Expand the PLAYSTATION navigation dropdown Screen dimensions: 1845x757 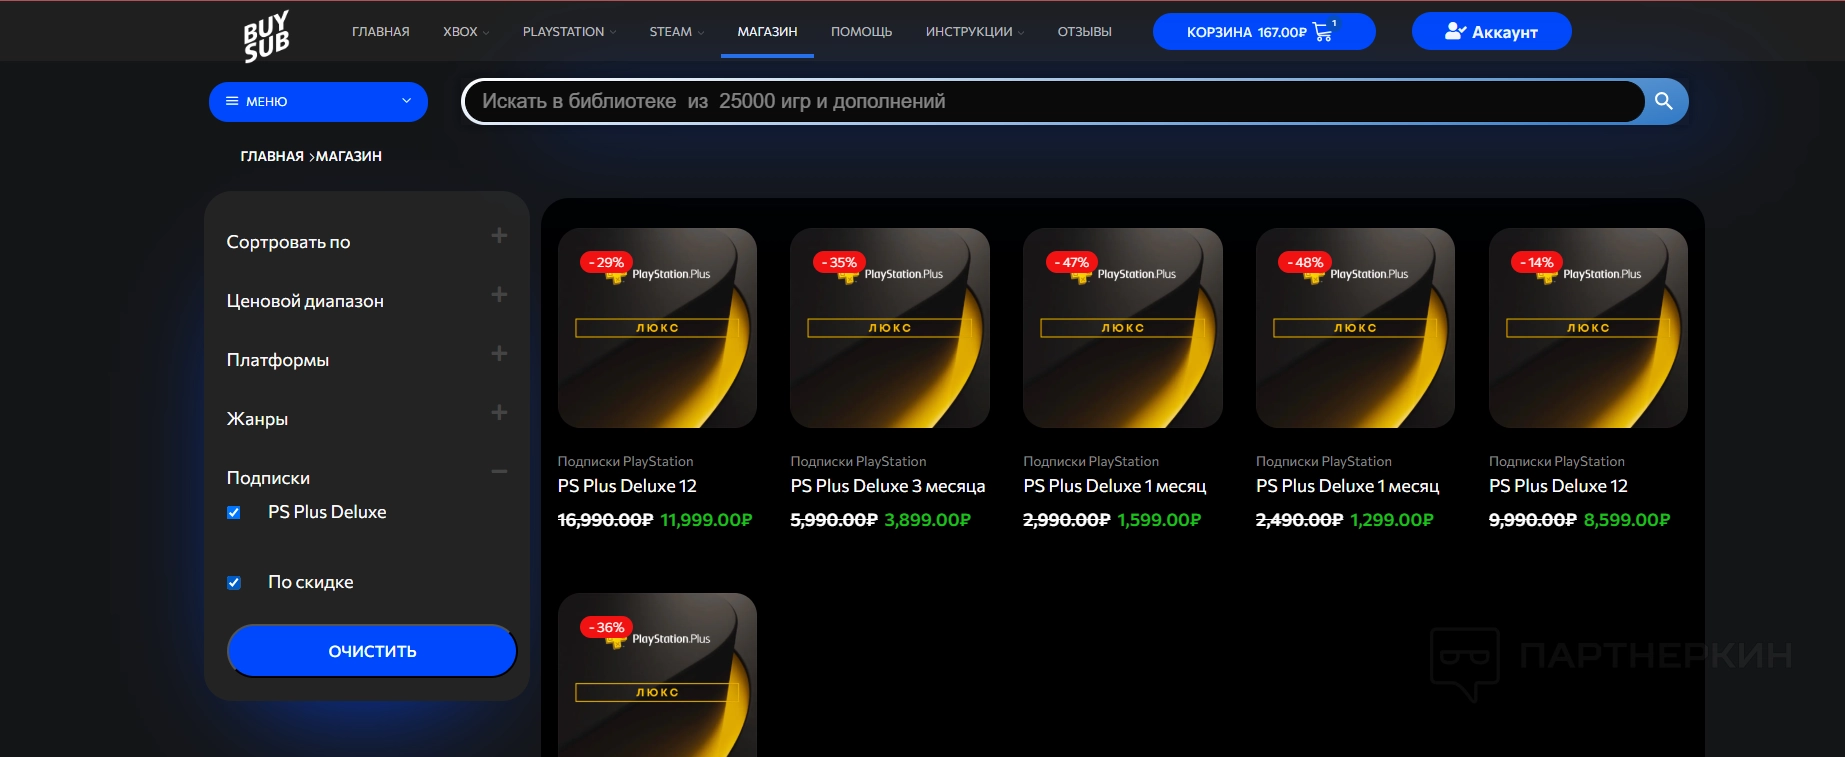[569, 32]
